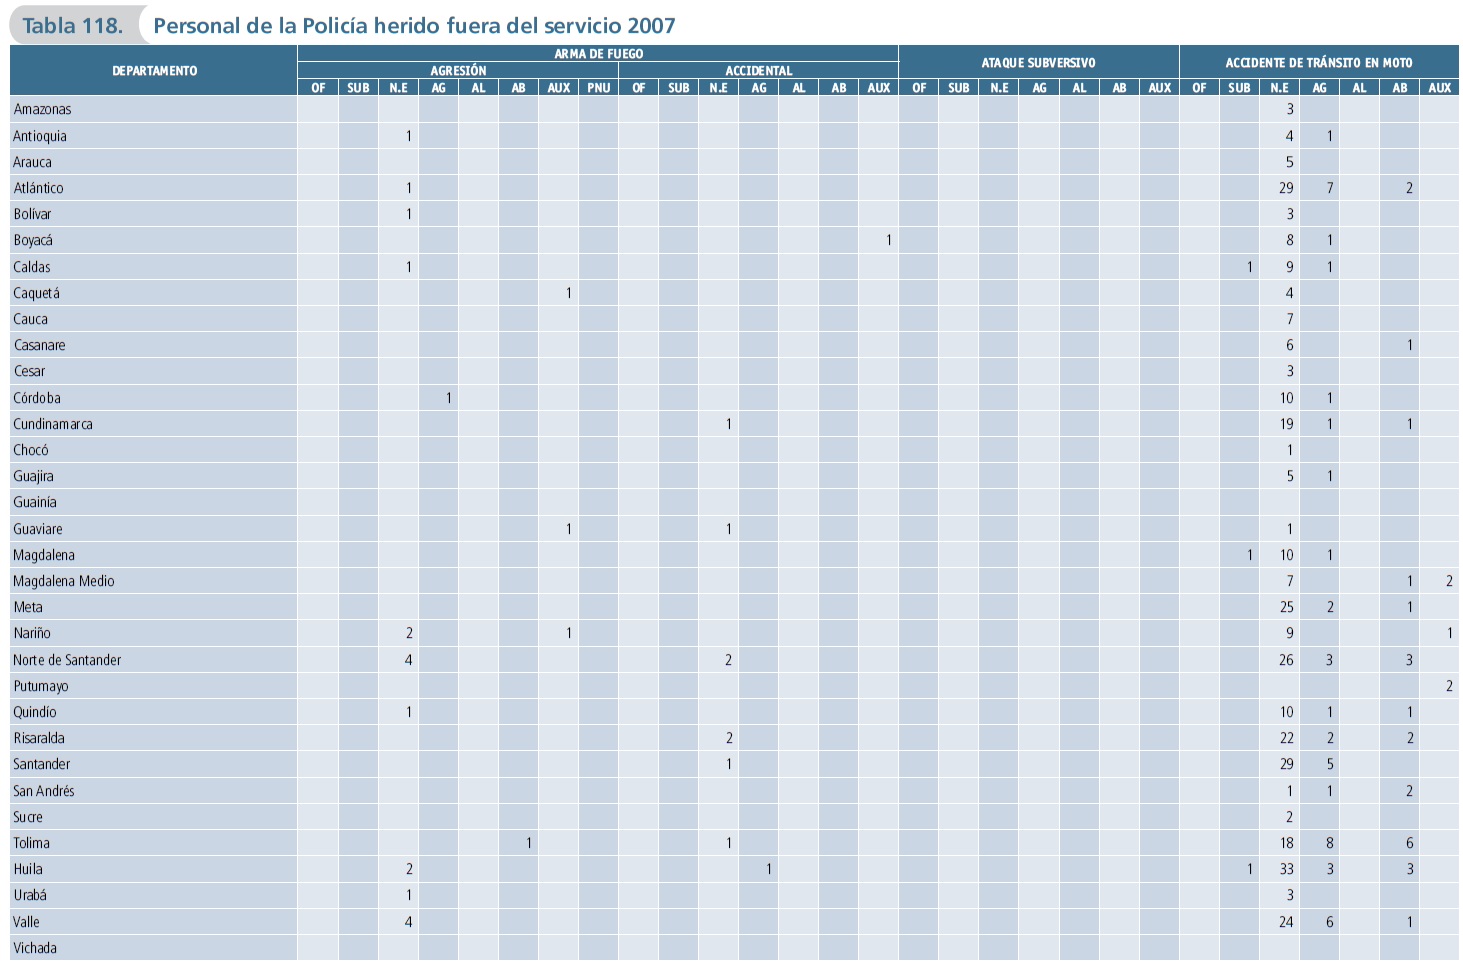This screenshot has width=1463, height=969.
Task: Select the ATAQUE SUBVERSIVO header
Action: pyautogui.click(x=1038, y=63)
